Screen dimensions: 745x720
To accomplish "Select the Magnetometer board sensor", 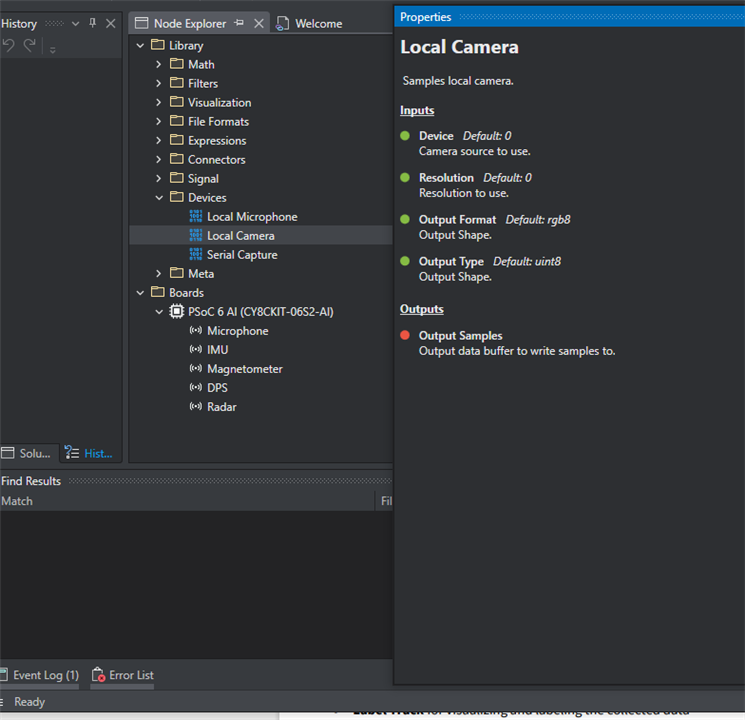I will pyautogui.click(x=245, y=369).
